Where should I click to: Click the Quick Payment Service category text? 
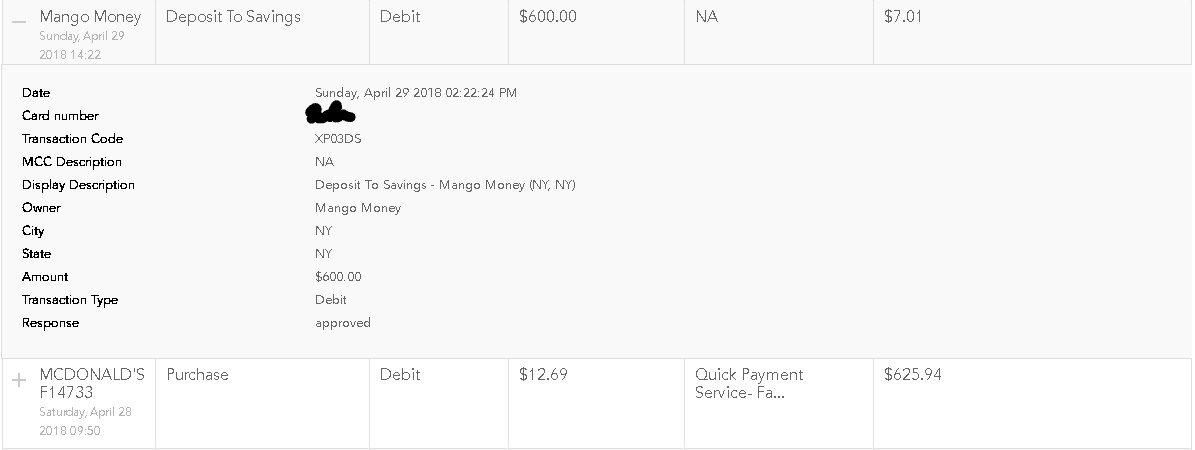coord(749,384)
